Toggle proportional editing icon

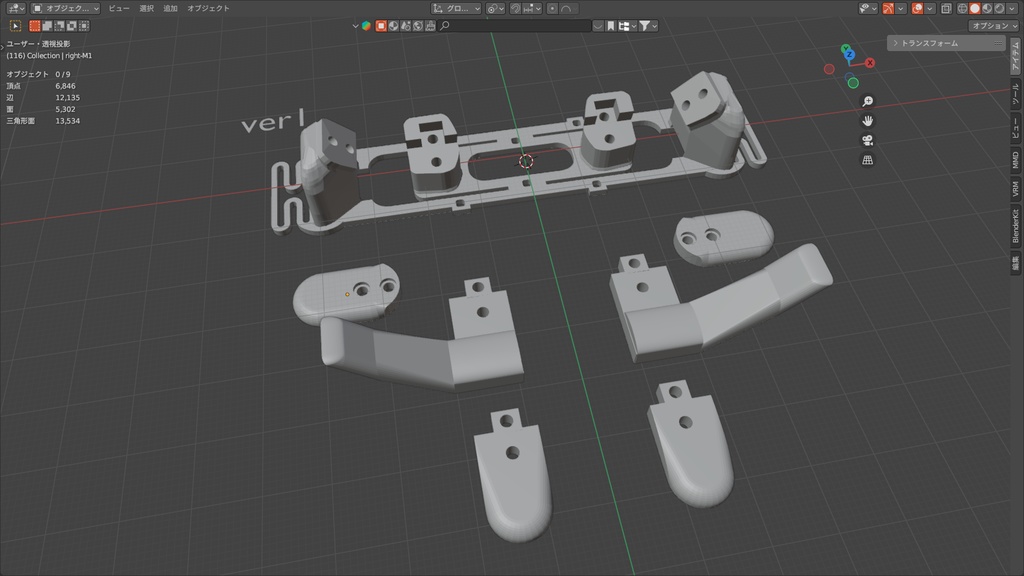553,9
